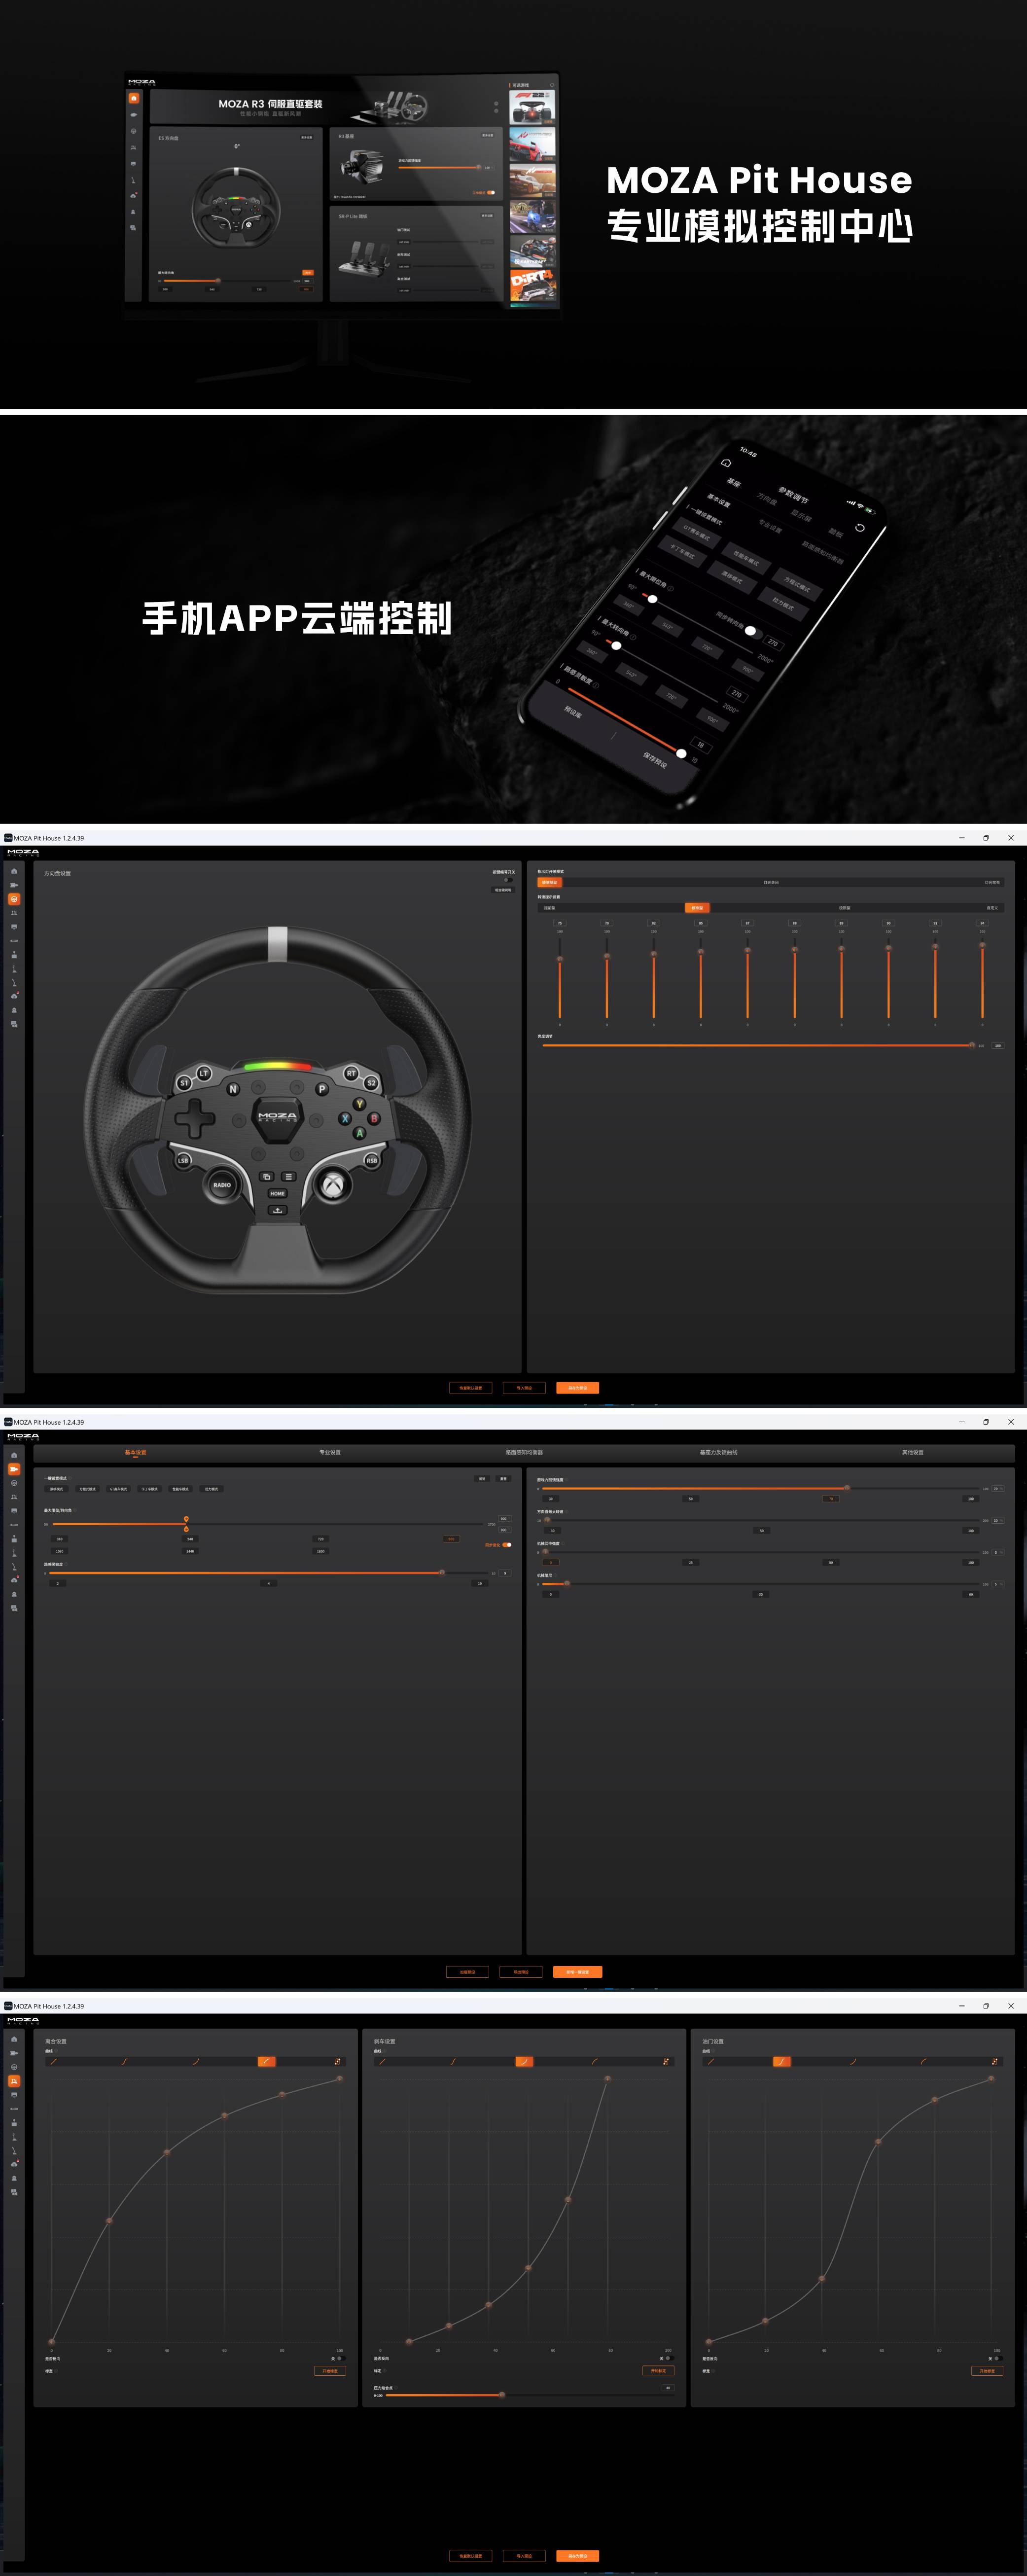The image size is (1027, 2576).
Task: Choose linear curve preset in 刹车设置 panel
Action: 382,2061
